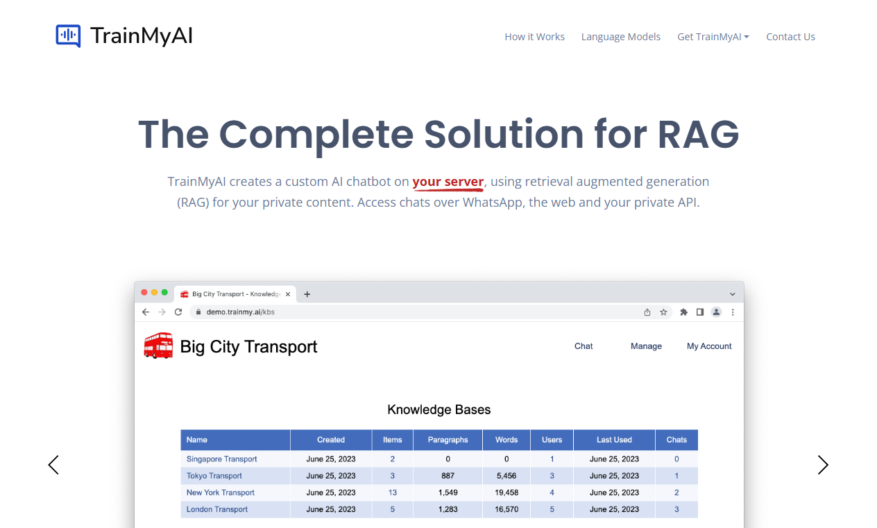Screen dimensions: 877x528
Task: Click the browser back arrow in the demo
Action: pyautogui.click(x=146, y=312)
